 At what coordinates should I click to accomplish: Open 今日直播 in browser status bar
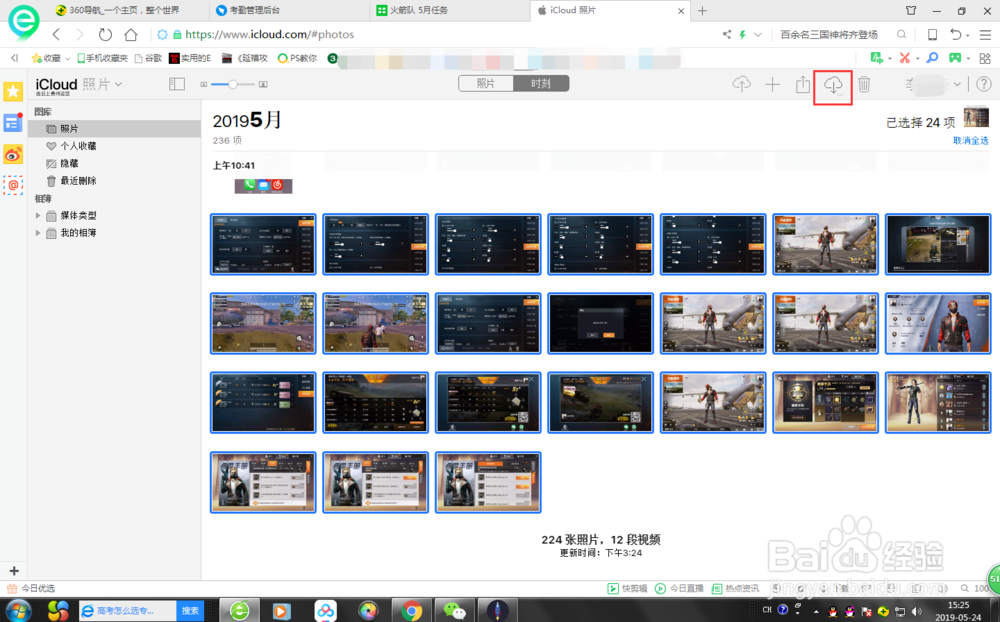coord(679,588)
